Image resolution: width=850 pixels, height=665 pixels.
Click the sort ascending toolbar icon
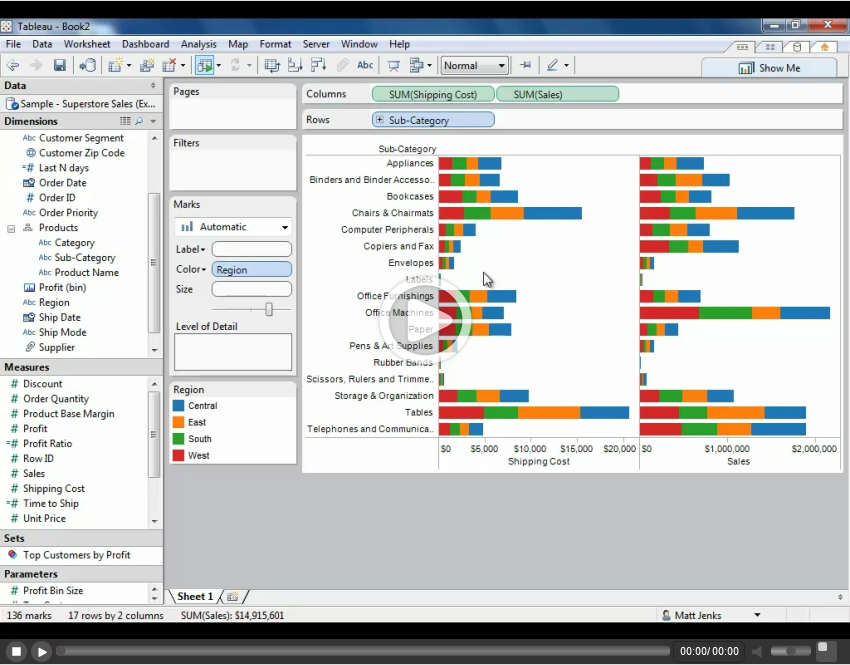tap(295, 66)
